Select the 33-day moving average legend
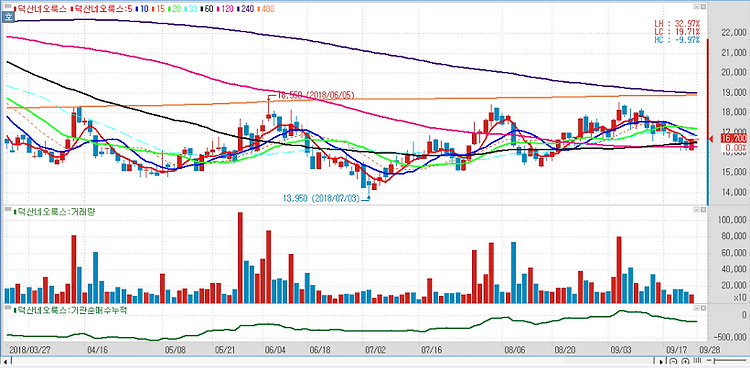 click(191, 9)
